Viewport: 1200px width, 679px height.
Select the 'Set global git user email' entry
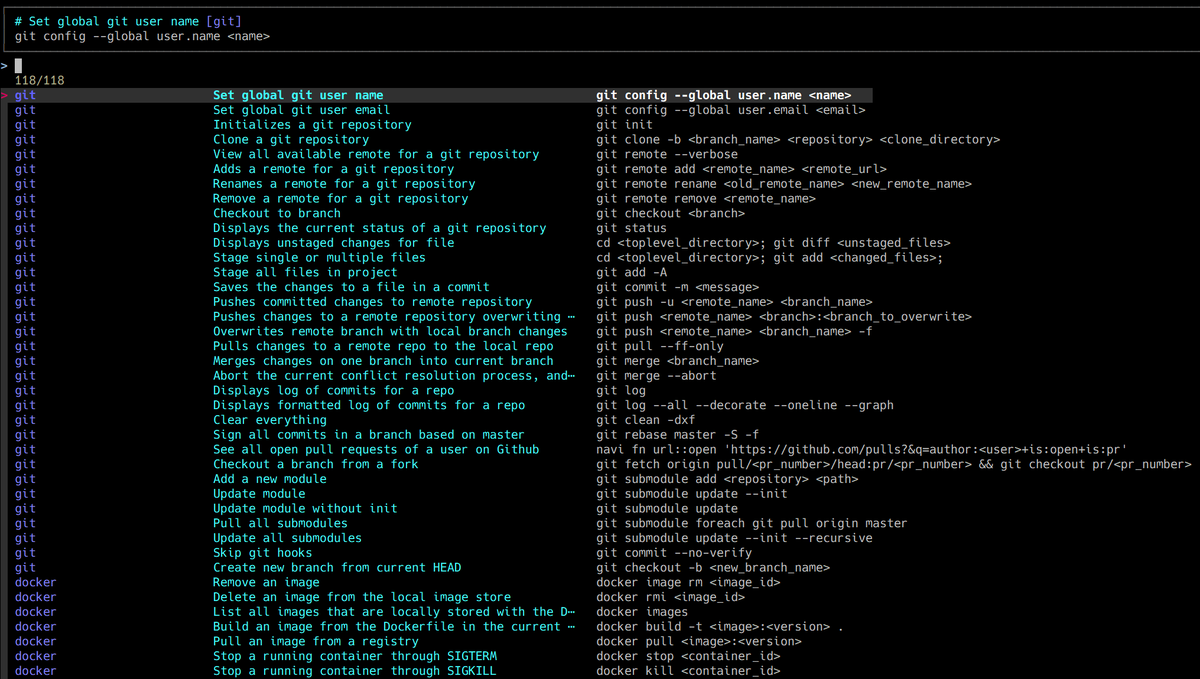coord(301,110)
